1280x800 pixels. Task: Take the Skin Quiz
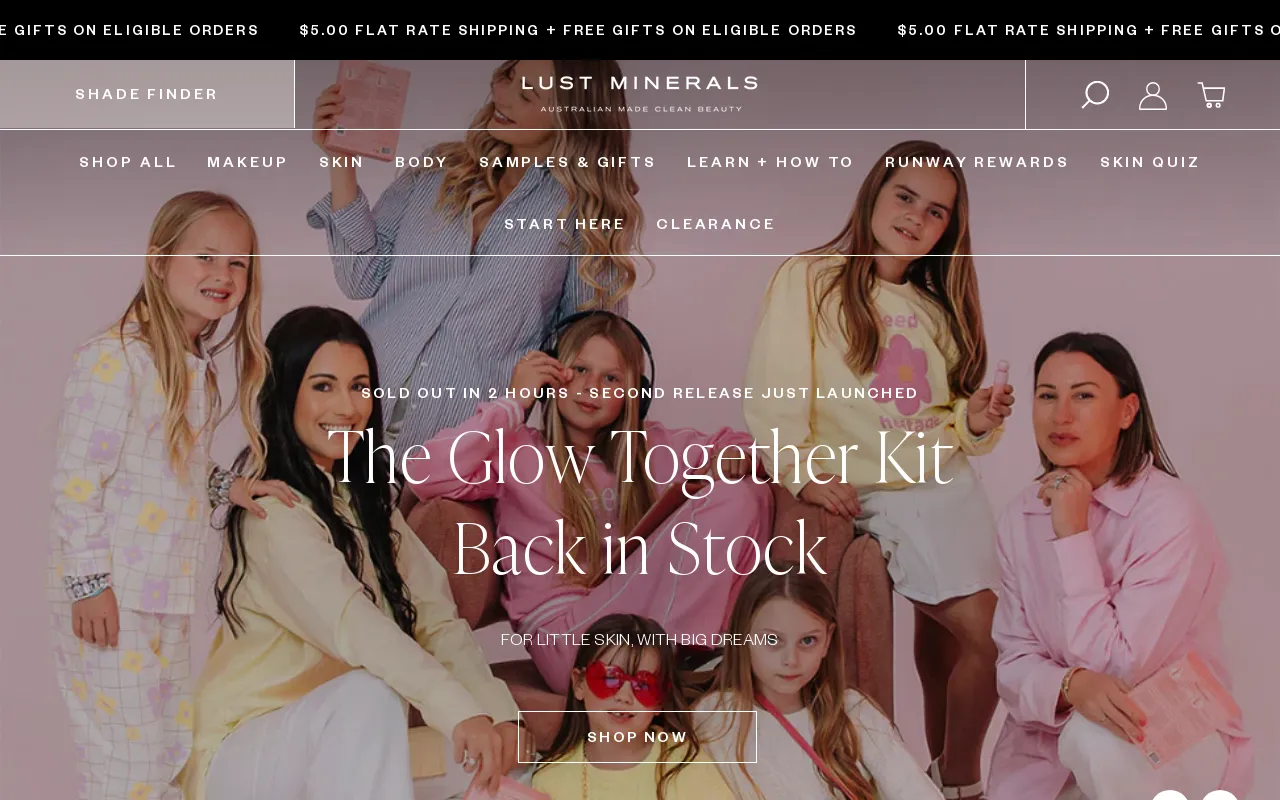coord(1150,162)
